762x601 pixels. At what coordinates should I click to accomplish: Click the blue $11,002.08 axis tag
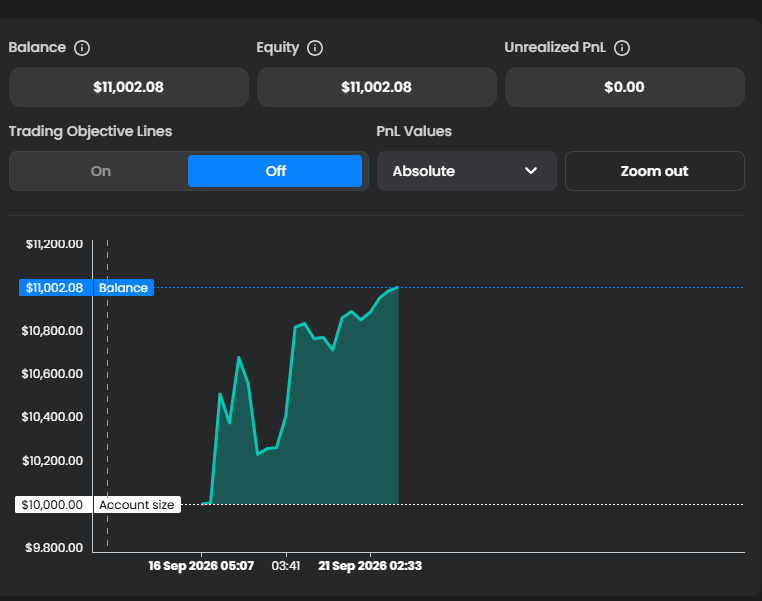pos(54,288)
